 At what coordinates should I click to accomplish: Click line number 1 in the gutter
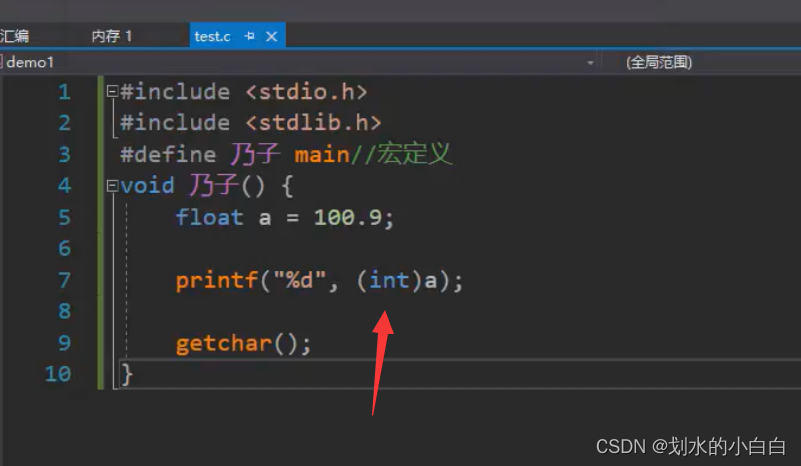(x=64, y=92)
